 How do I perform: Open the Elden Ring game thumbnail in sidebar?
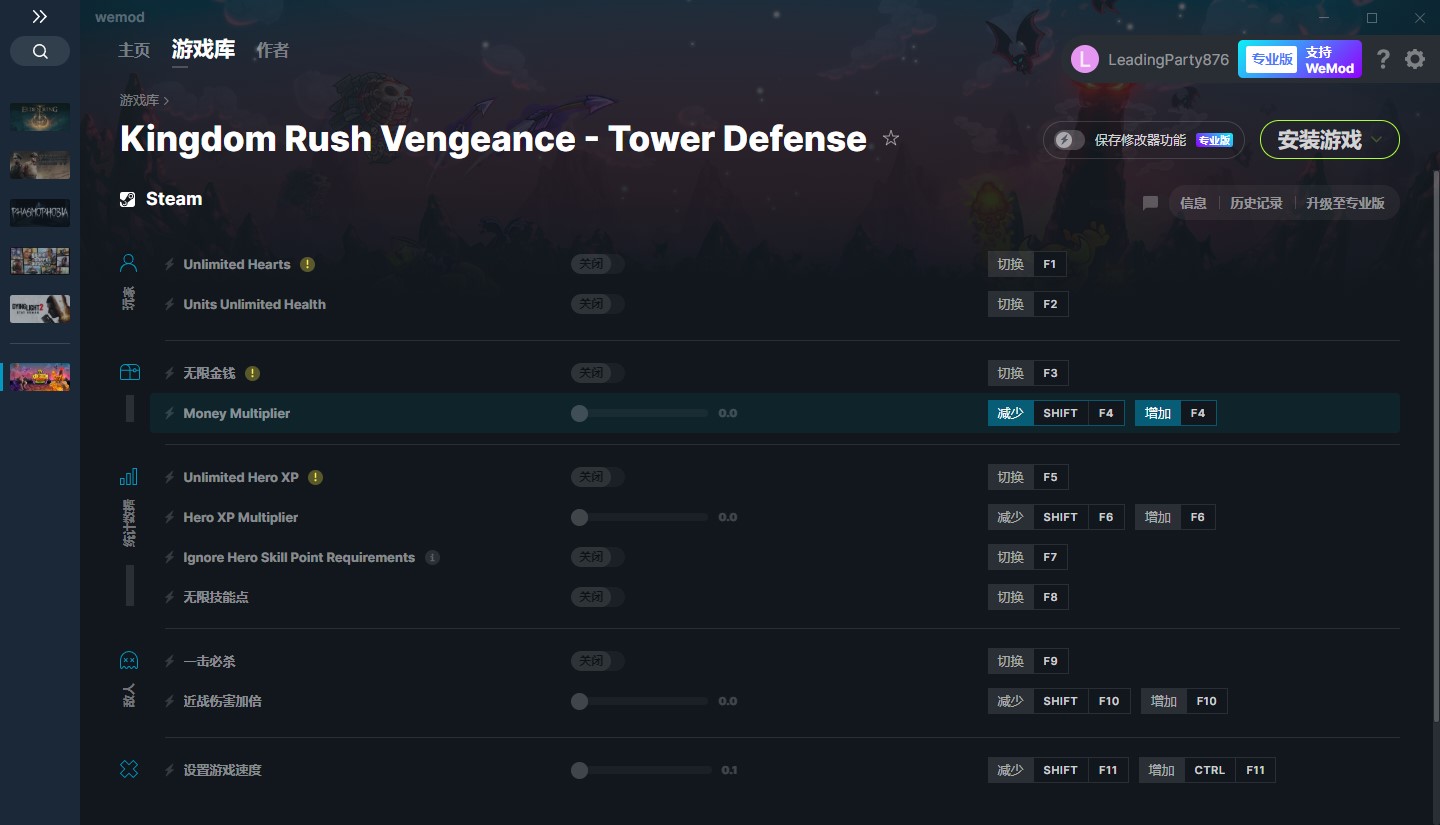40,117
